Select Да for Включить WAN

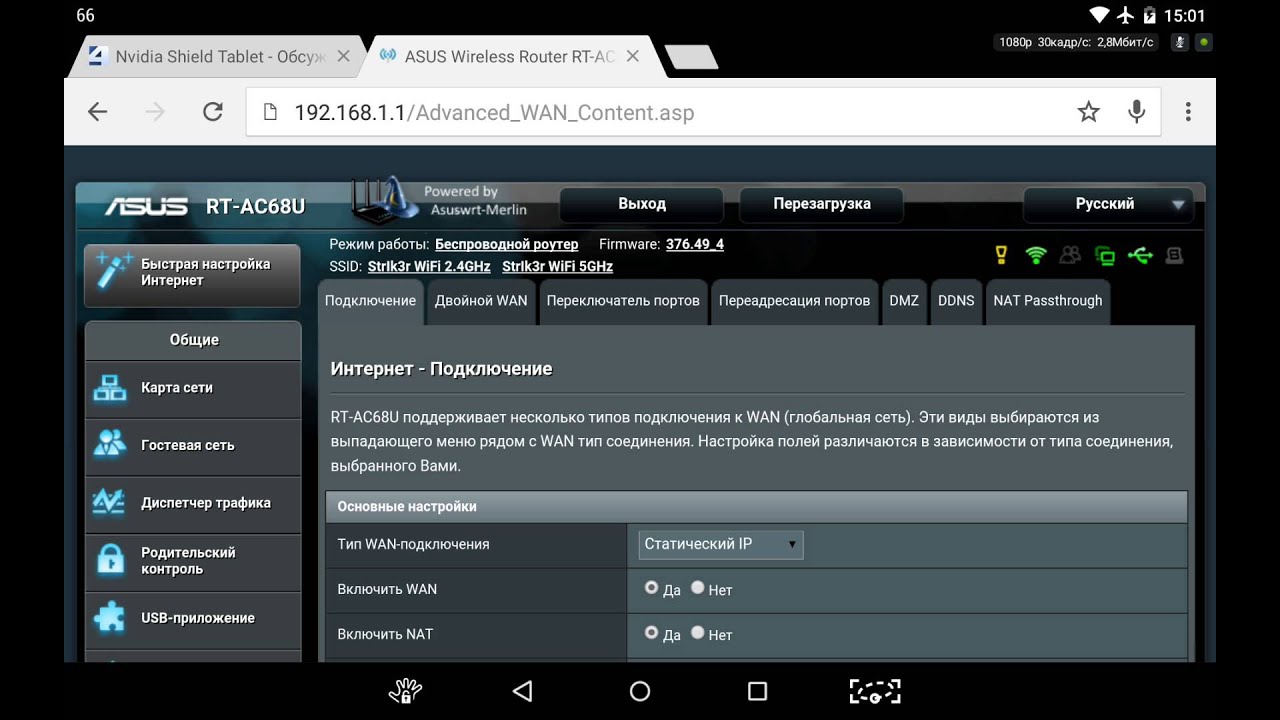(x=652, y=588)
